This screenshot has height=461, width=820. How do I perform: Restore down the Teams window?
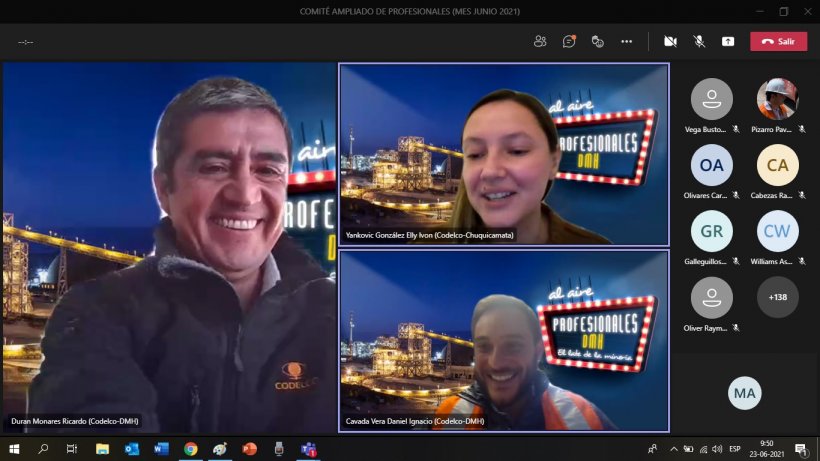click(x=783, y=11)
